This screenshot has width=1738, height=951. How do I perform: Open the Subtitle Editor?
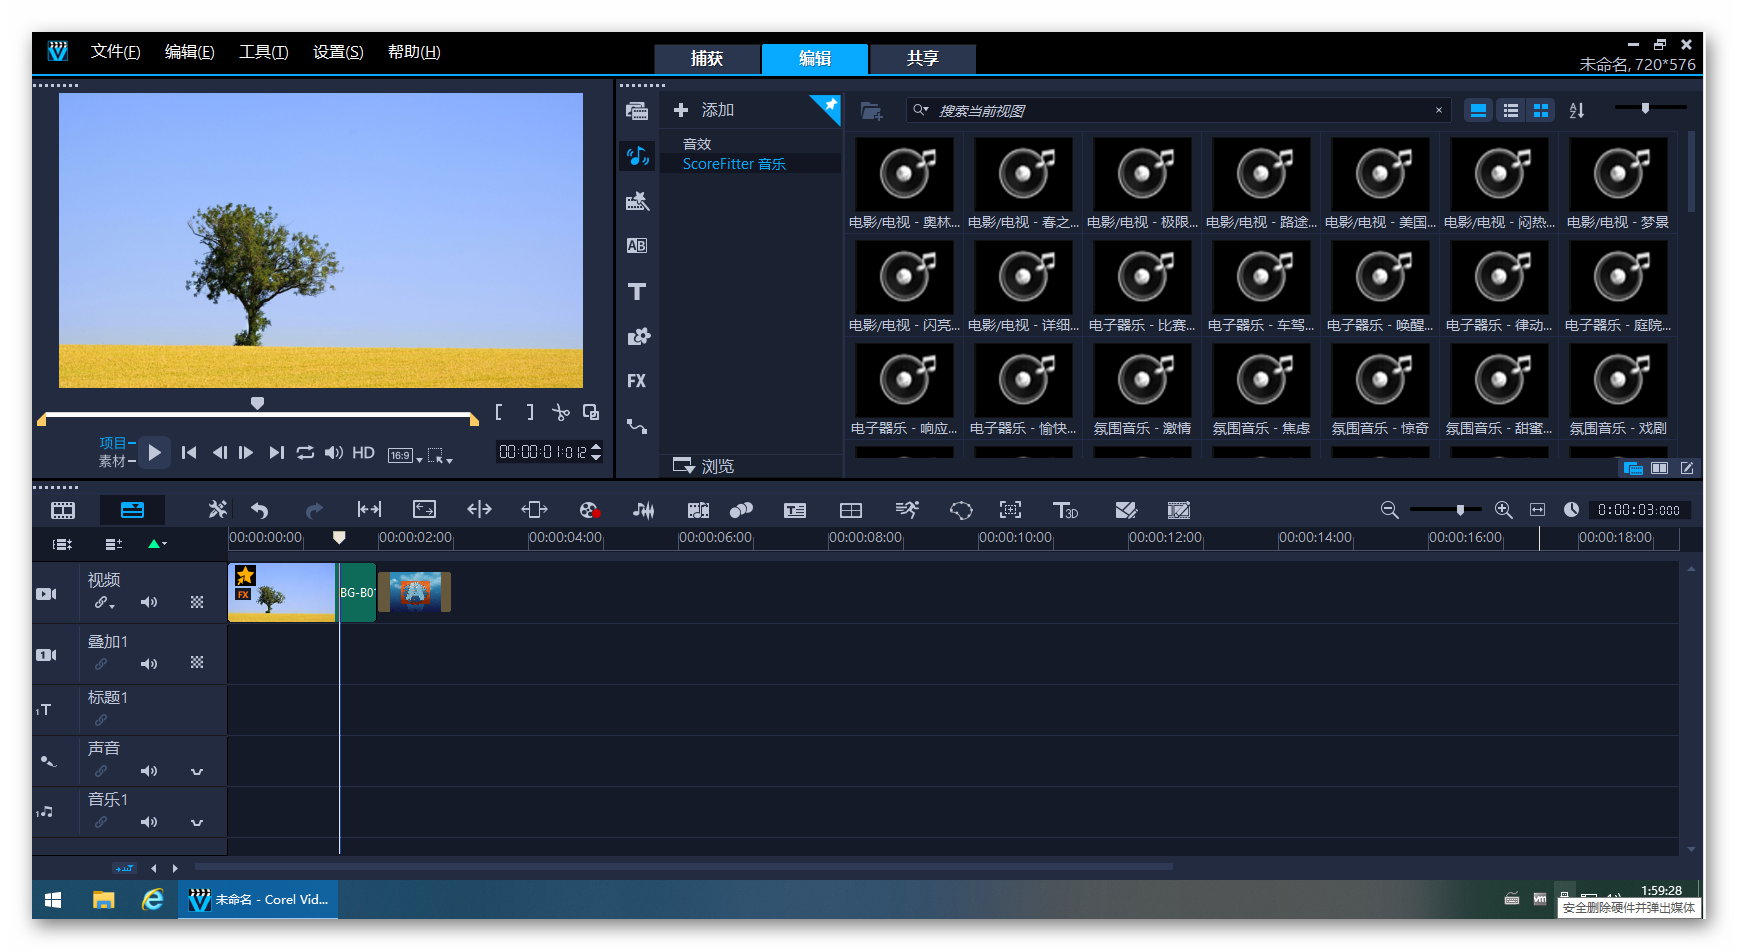795,510
